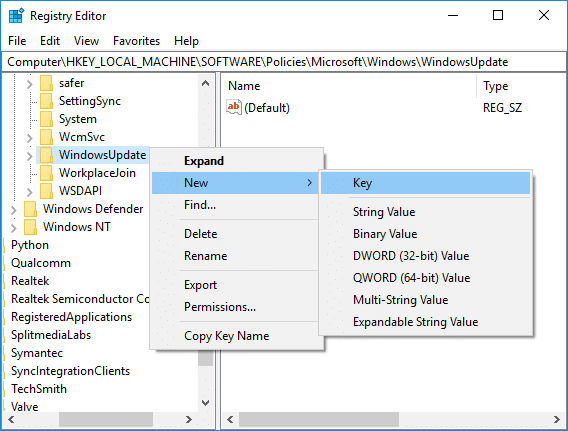Click the safer folder icon
568x431 pixels.
tap(46, 83)
